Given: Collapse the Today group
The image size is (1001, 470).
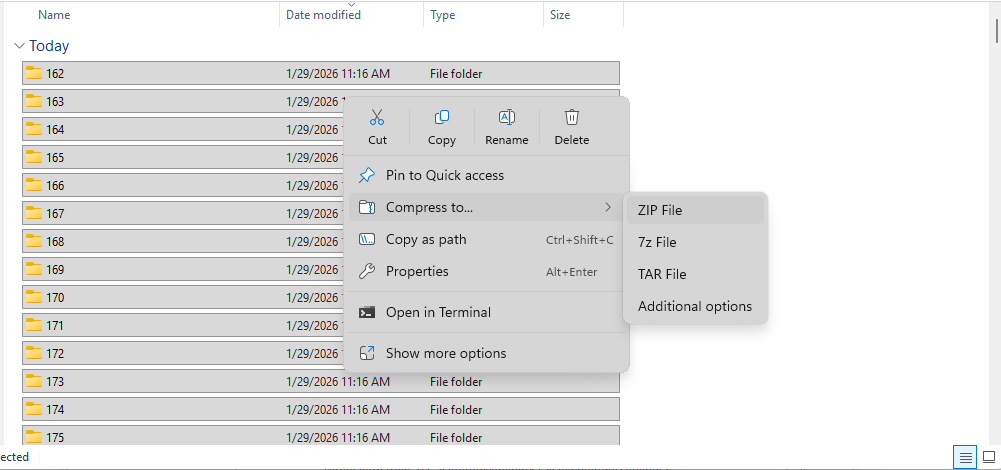Looking at the screenshot, I should [x=19, y=46].
